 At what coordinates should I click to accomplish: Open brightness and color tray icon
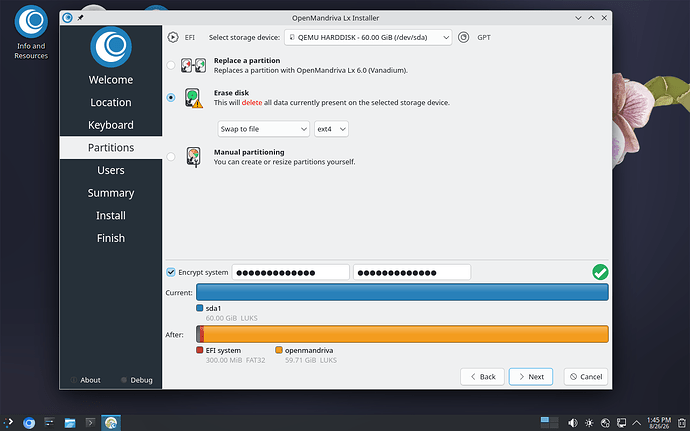pos(589,423)
